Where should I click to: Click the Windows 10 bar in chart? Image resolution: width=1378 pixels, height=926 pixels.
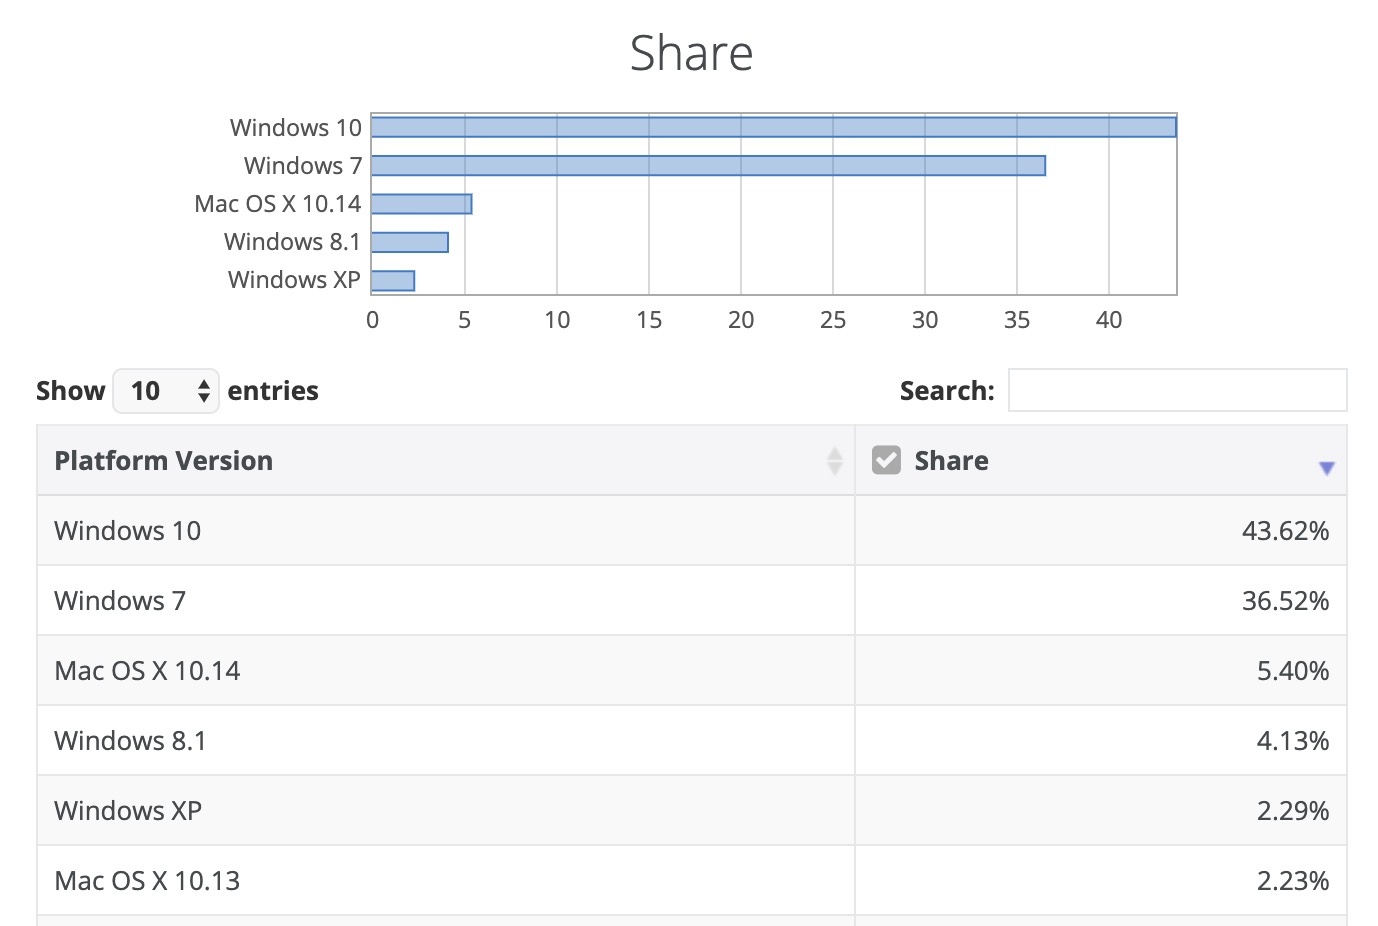pos(773,127)
